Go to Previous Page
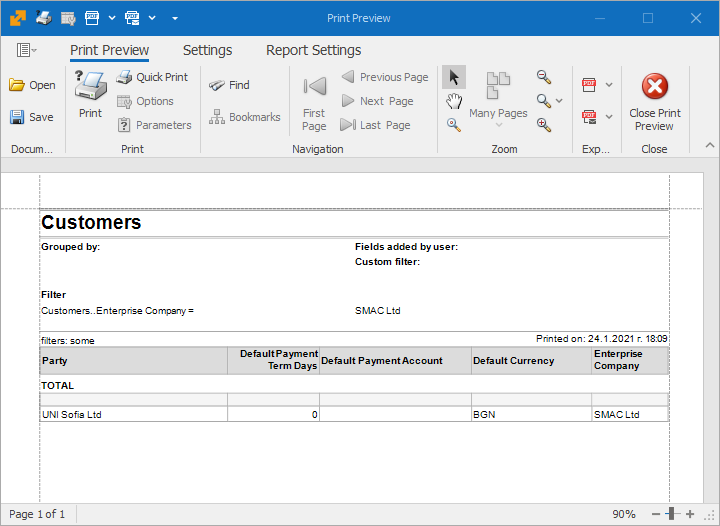Screen dimensions: 720x526 coord(385,77)
